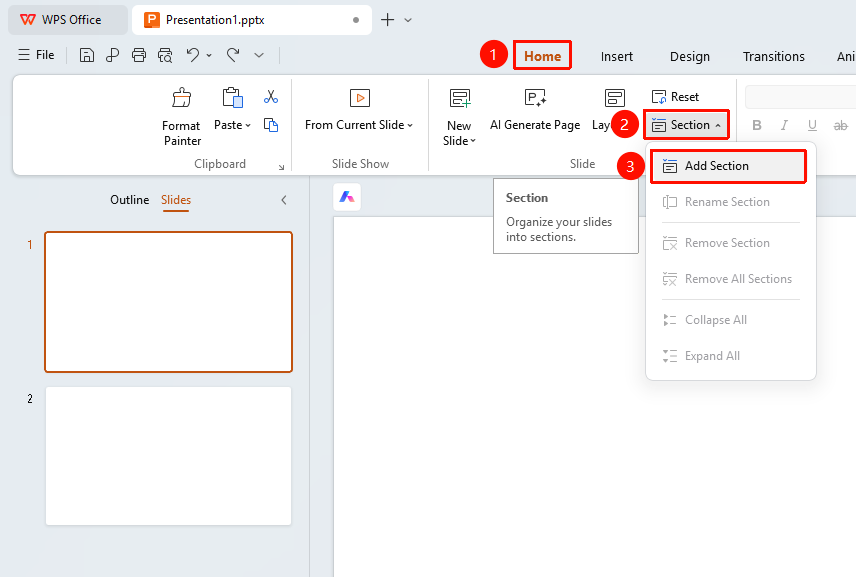
Task: Click the New Slide icon
Action: point(460,98)
